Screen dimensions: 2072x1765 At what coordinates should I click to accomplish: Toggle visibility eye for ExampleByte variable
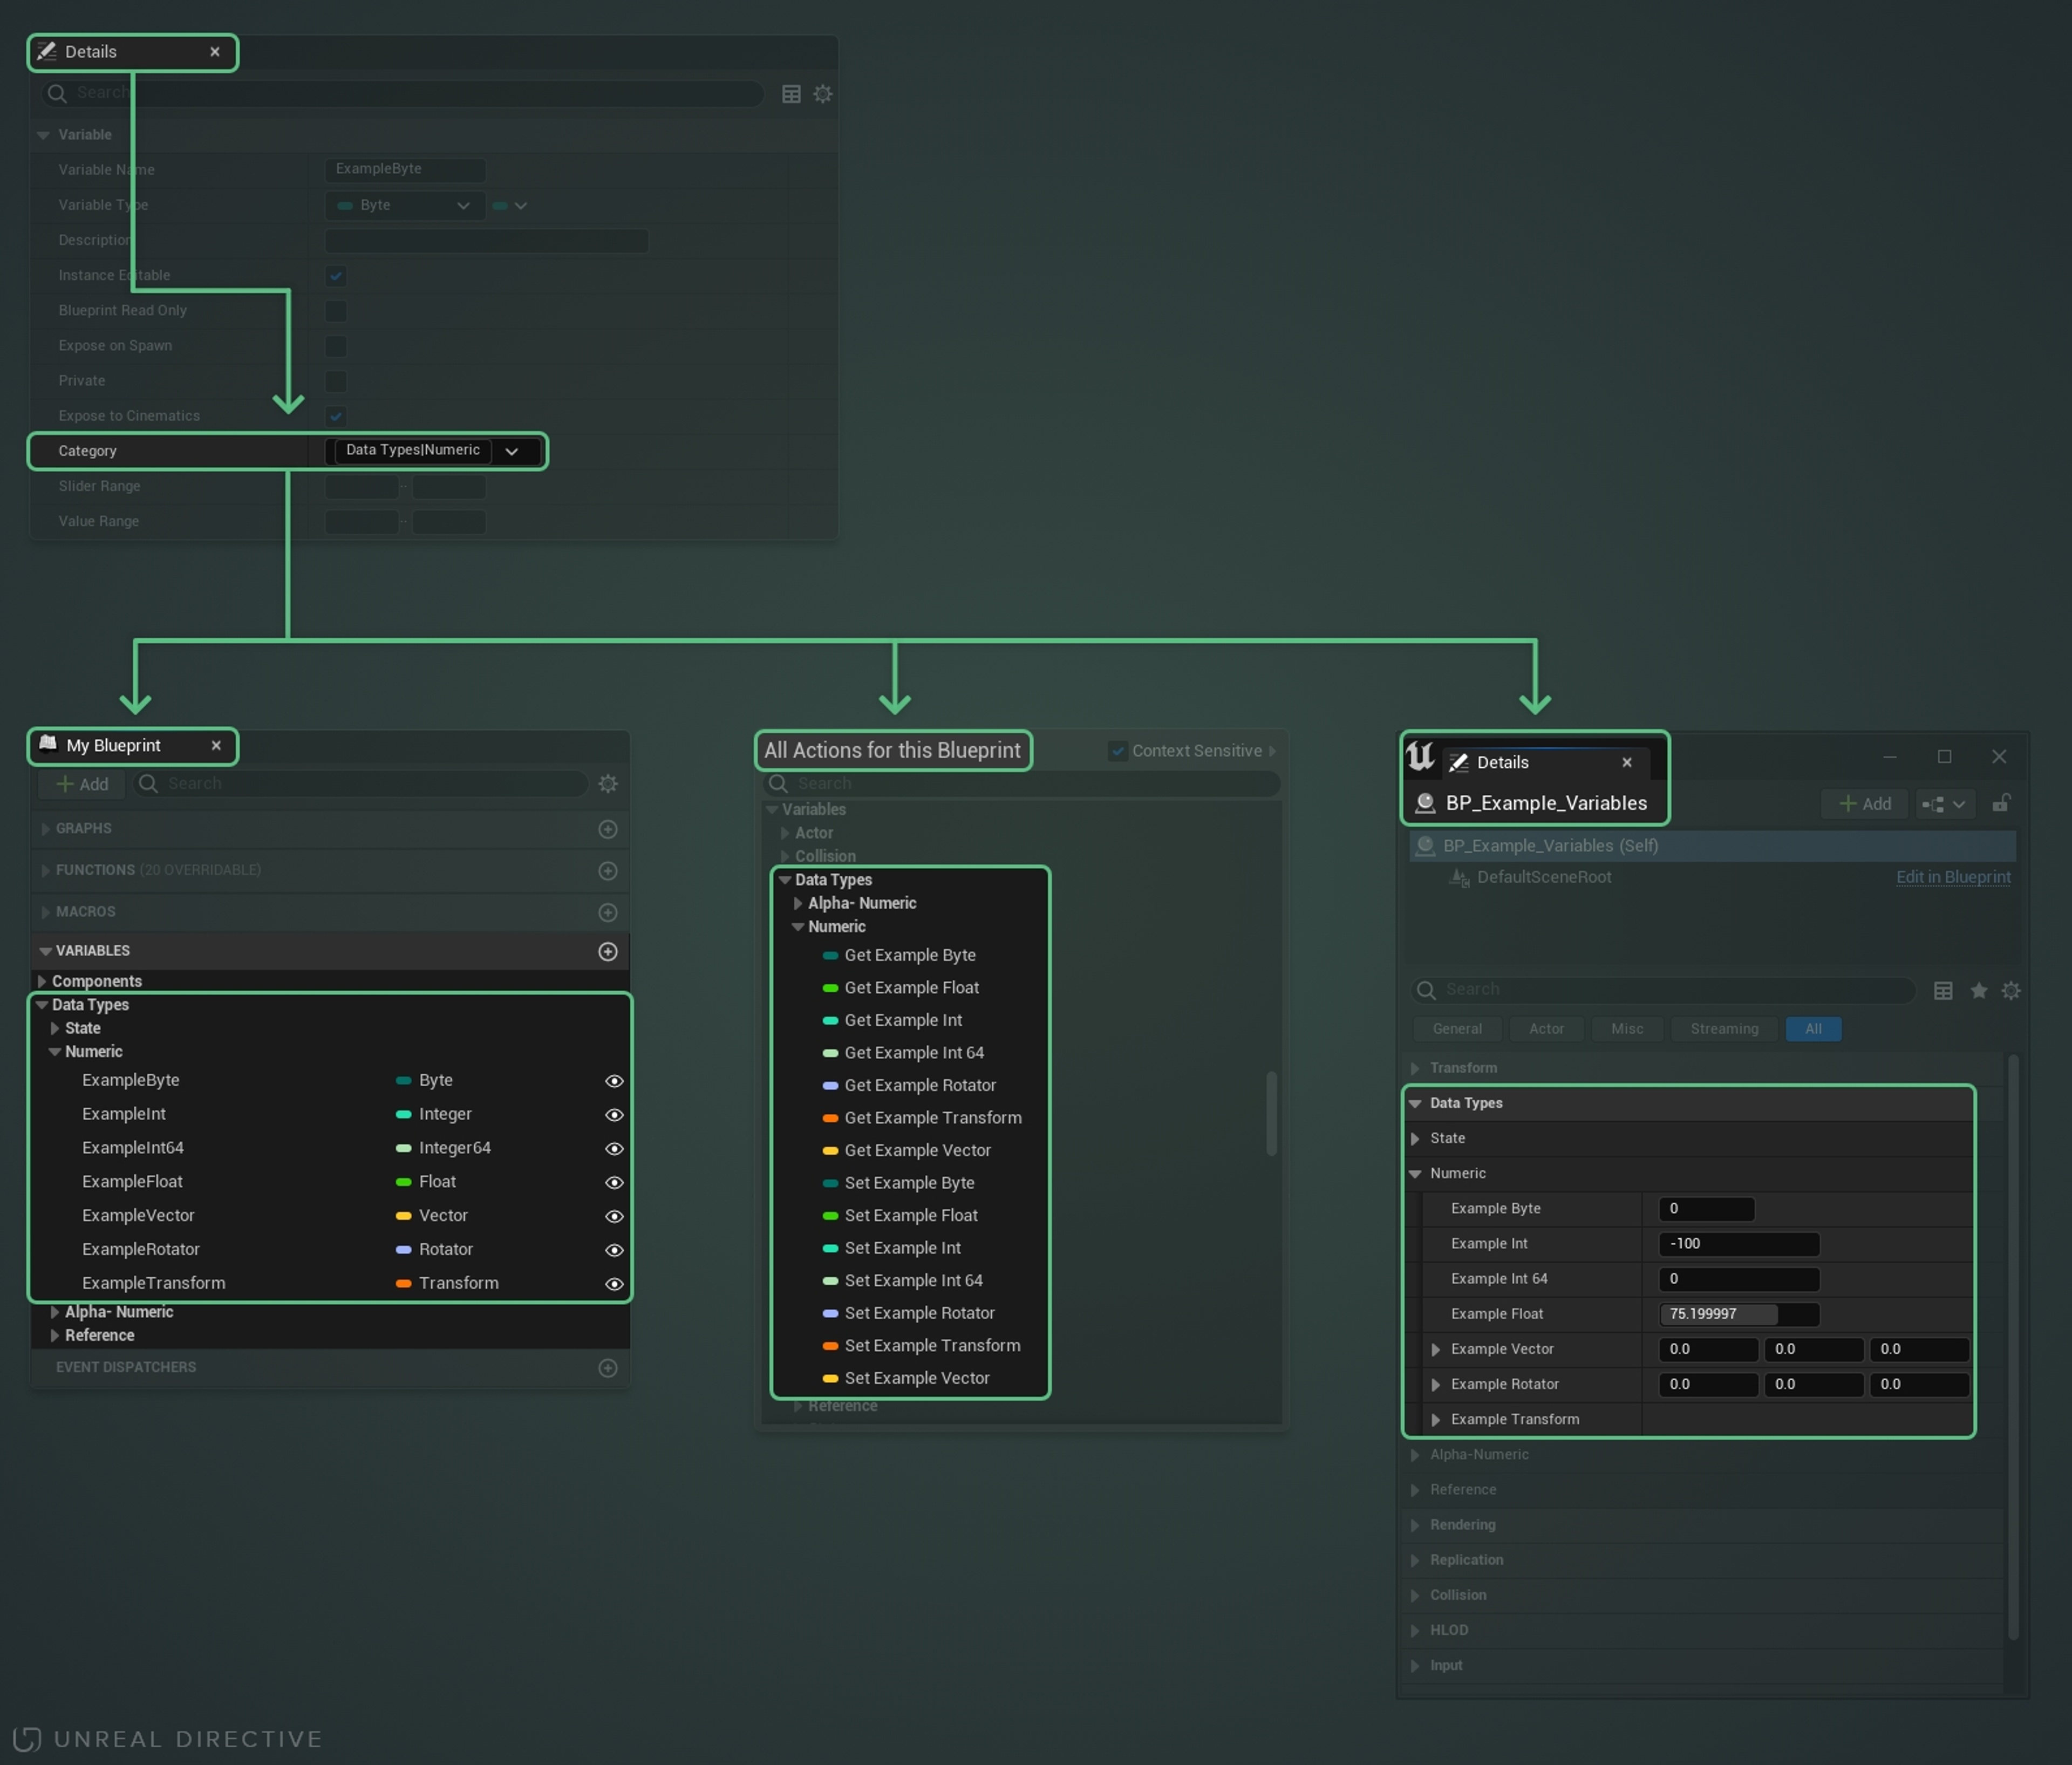click(x=614, y=1081)
